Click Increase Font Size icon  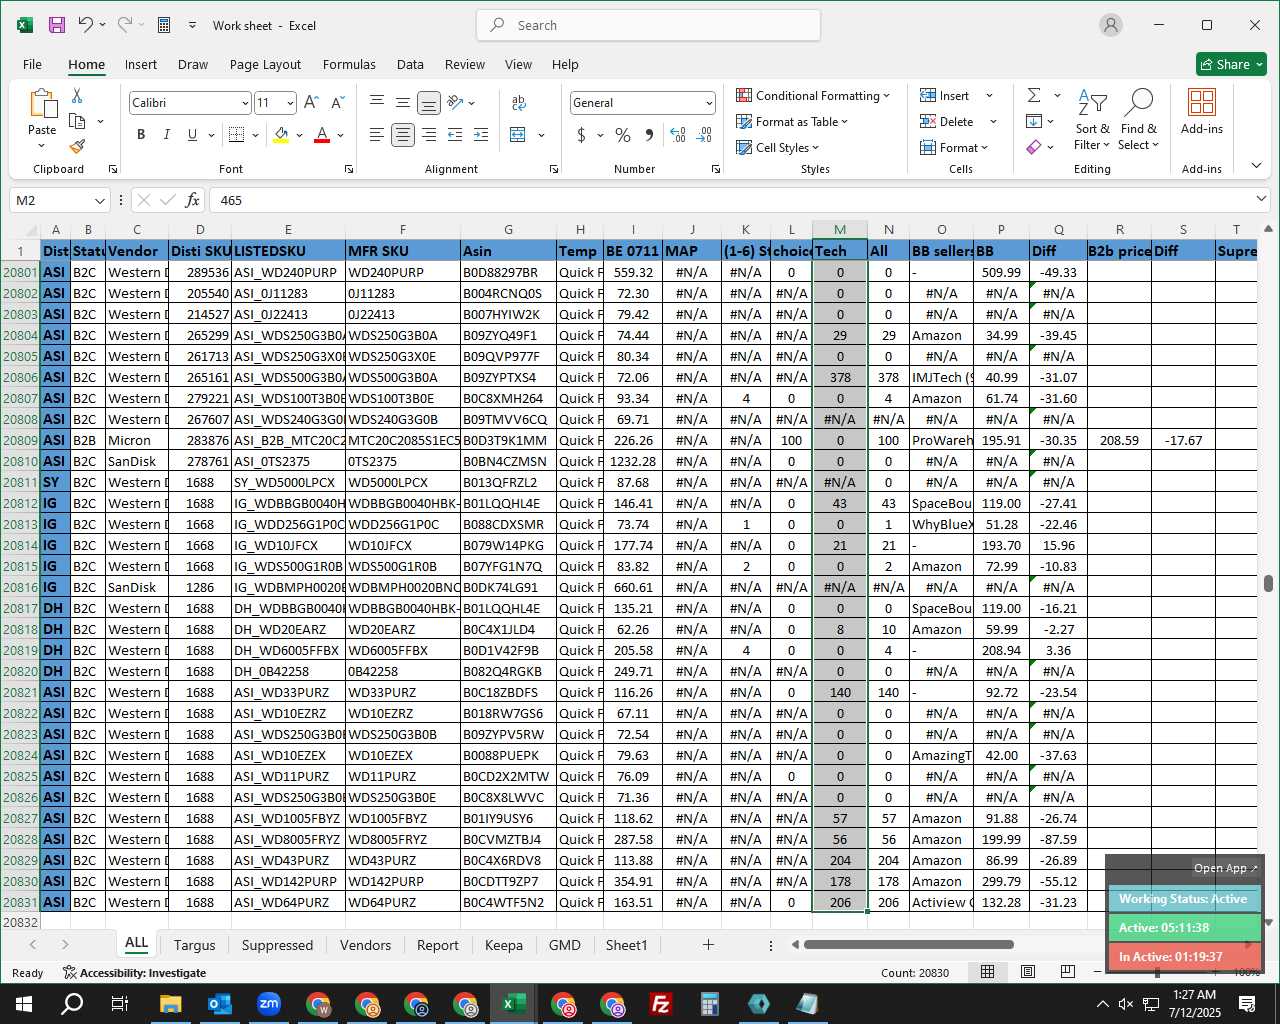tap(311, 102)
